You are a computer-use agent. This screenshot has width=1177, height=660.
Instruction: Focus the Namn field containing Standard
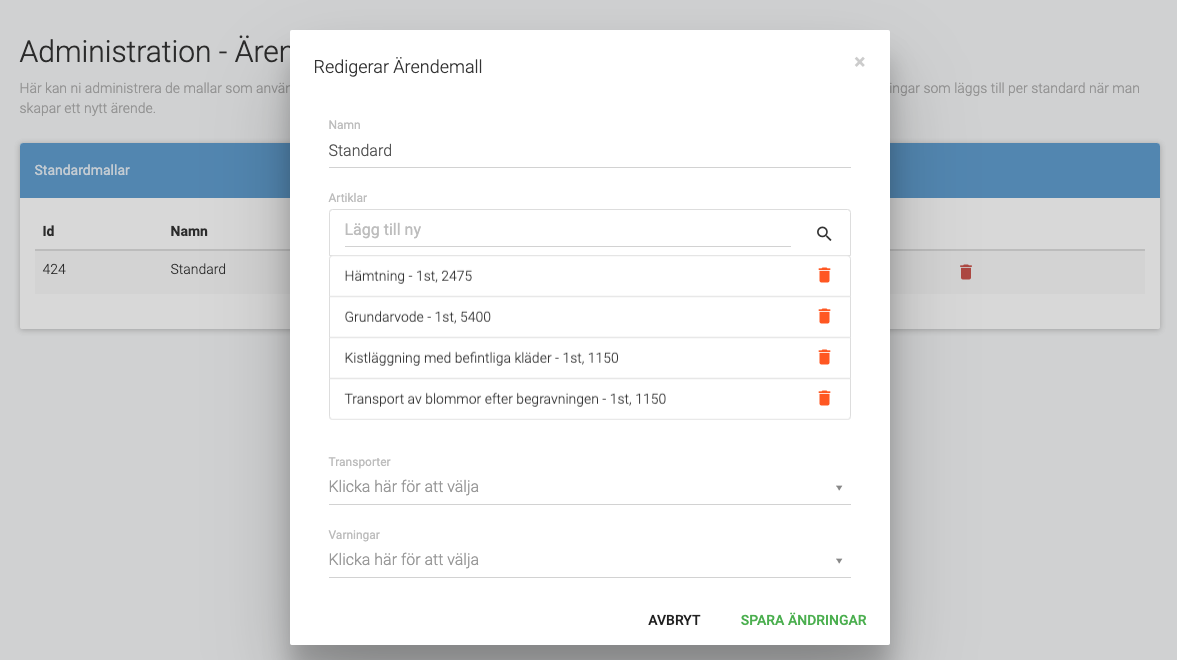pyautogui.click(x=589, y=150)
